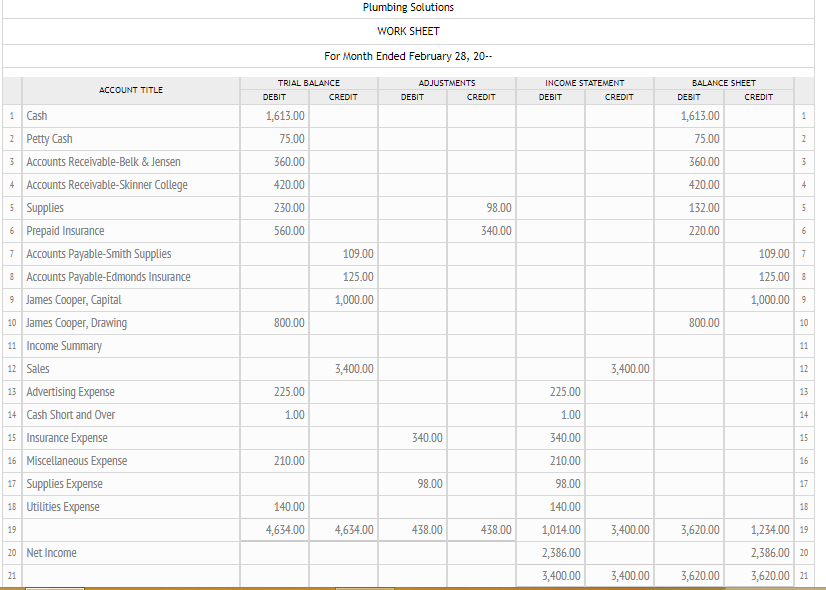Select Supplies trial balance debit 230.00
826x590 pixels.
(x=274, y=208)
